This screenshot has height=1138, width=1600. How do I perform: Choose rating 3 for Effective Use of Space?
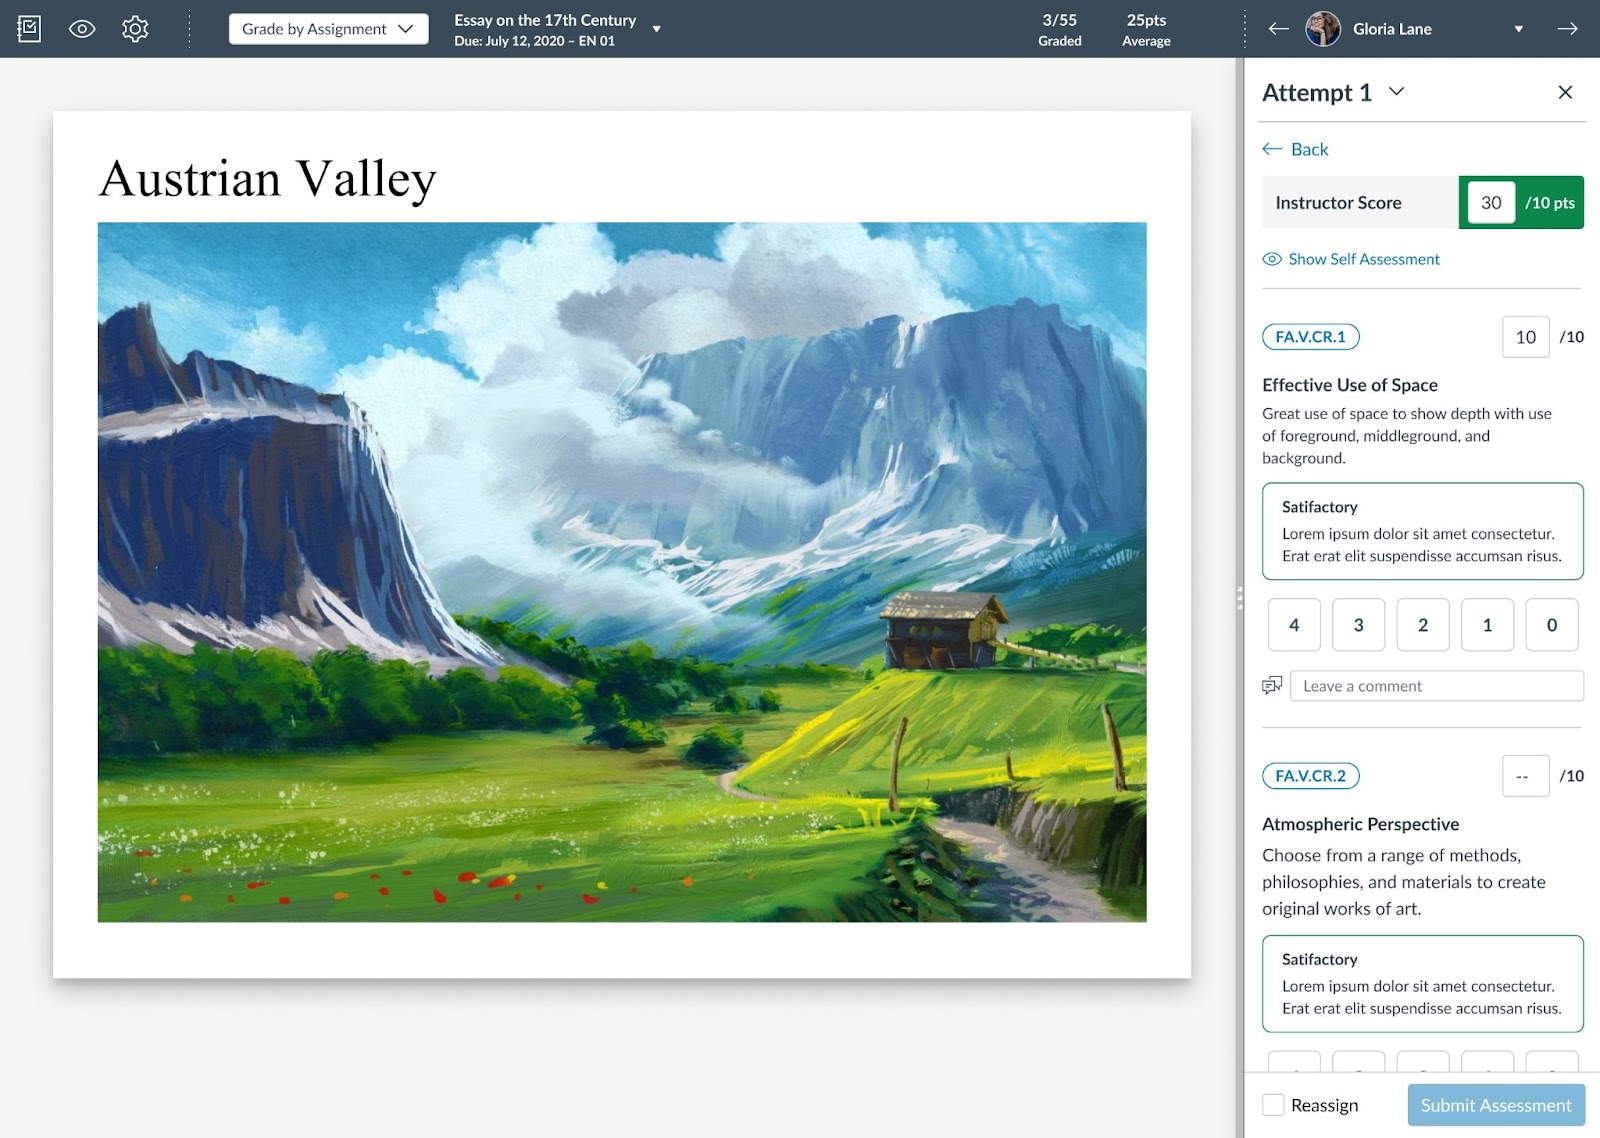point(1358,625)
